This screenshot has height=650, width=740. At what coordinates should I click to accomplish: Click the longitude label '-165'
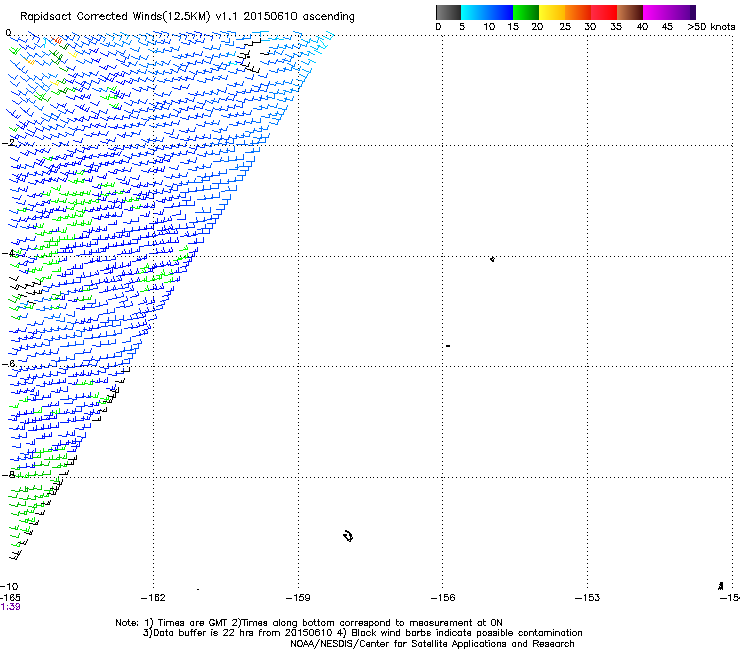tap(10, 597)
